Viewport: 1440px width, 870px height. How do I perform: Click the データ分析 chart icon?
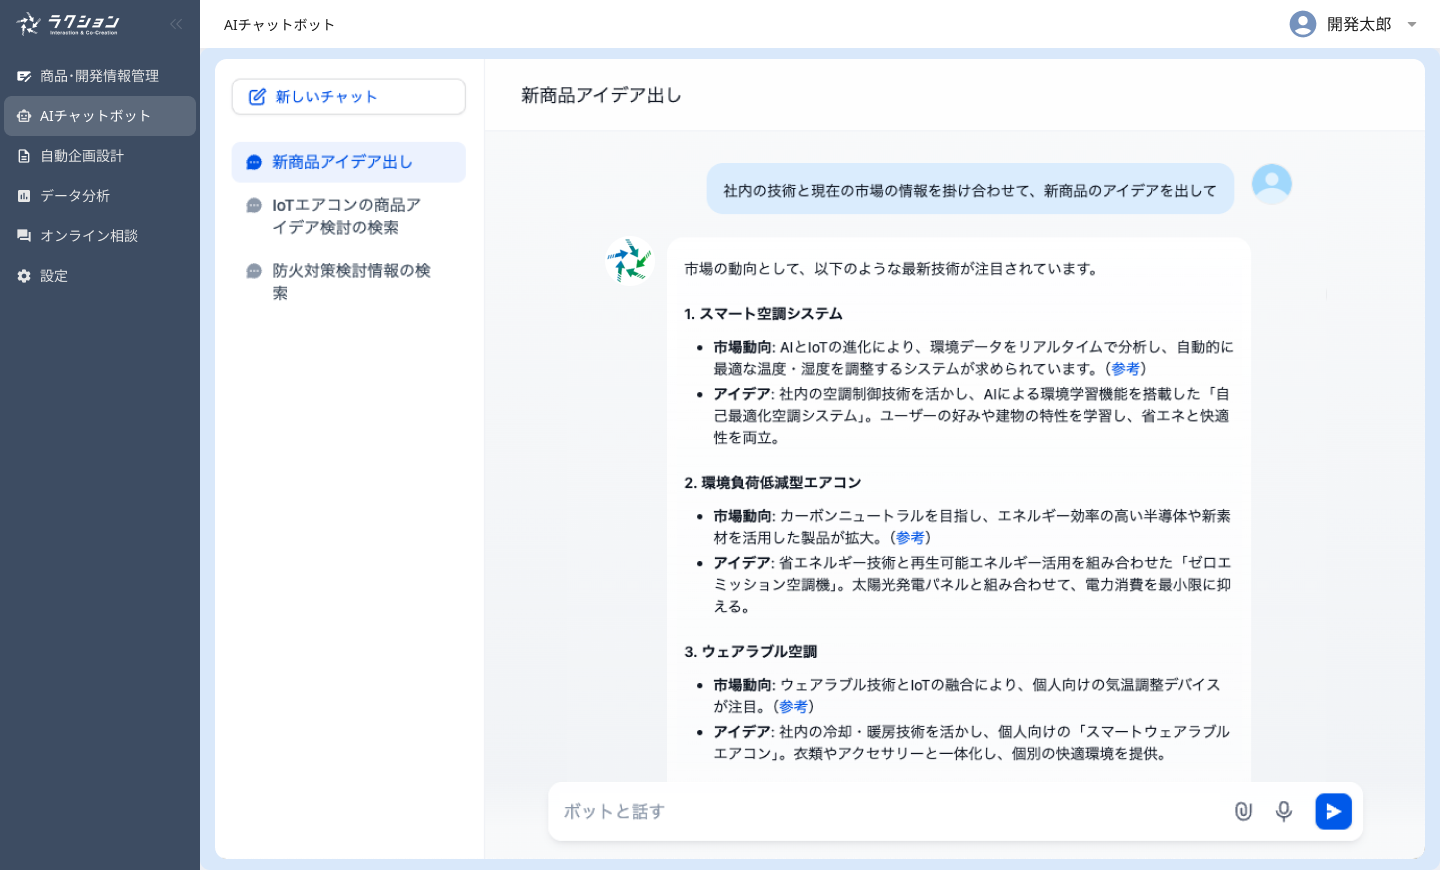tap(24, 196)
